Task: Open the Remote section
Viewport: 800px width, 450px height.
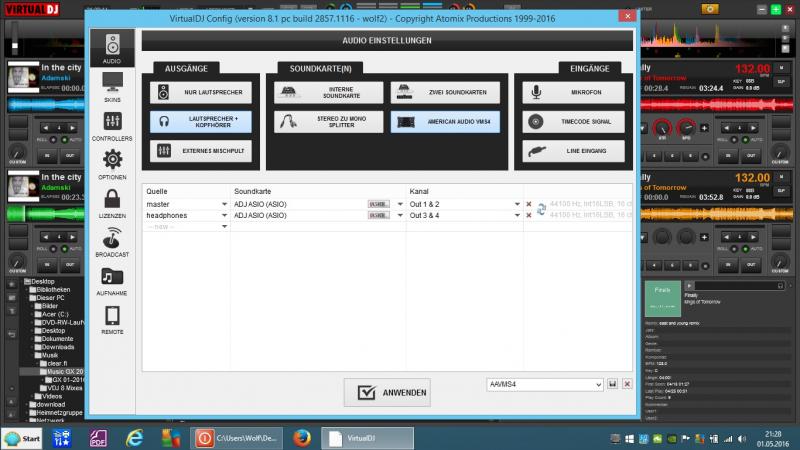Action: tap(112, 319)
